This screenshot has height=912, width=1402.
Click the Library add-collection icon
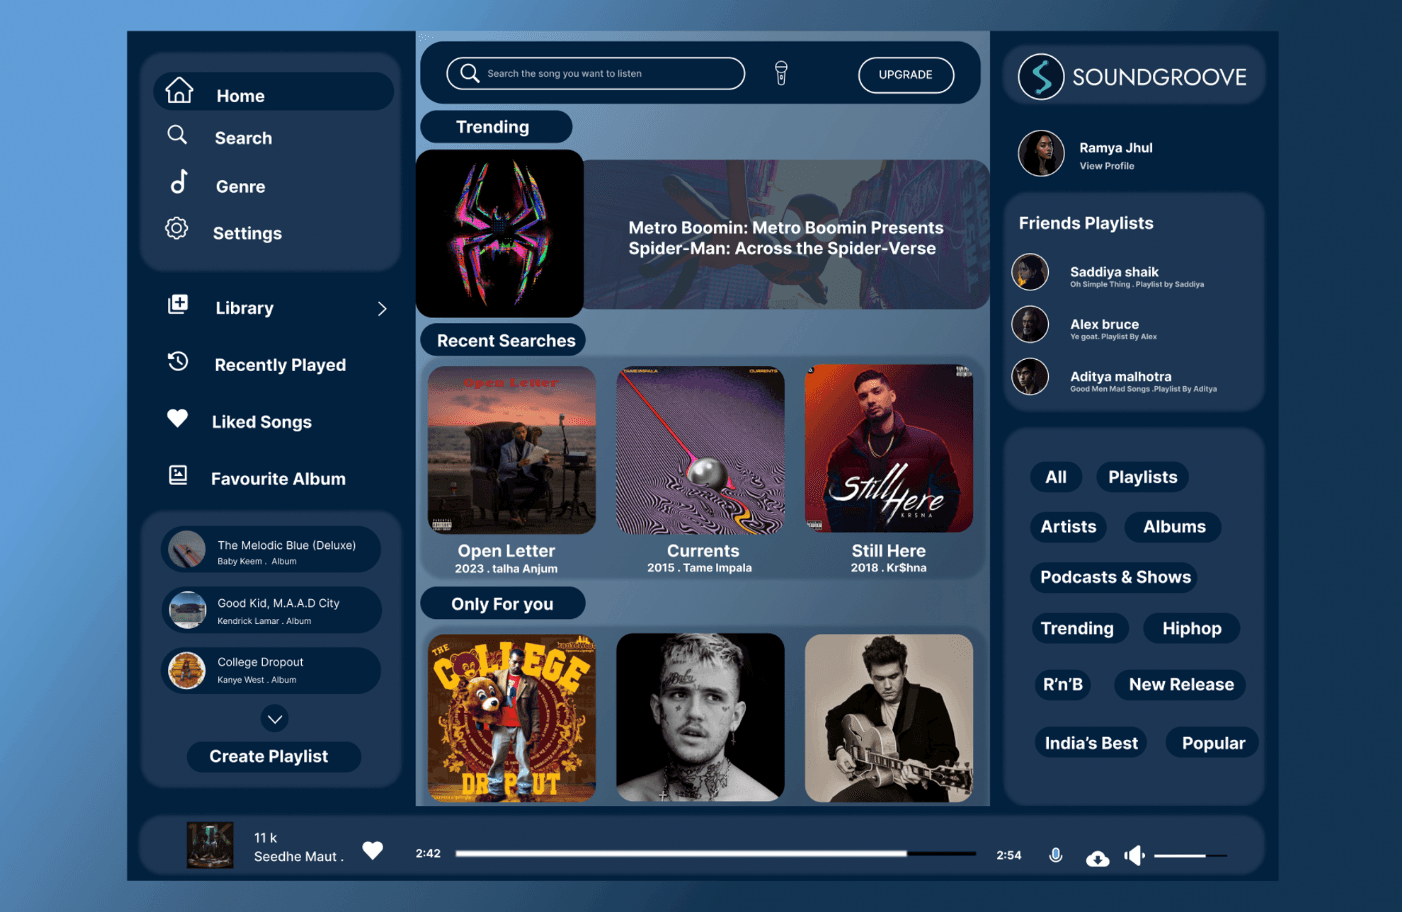click(178, 304)
